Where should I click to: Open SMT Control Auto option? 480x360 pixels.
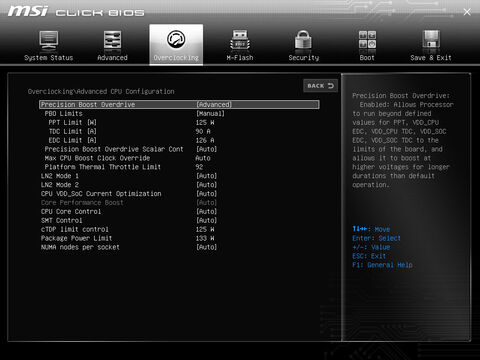207,220
